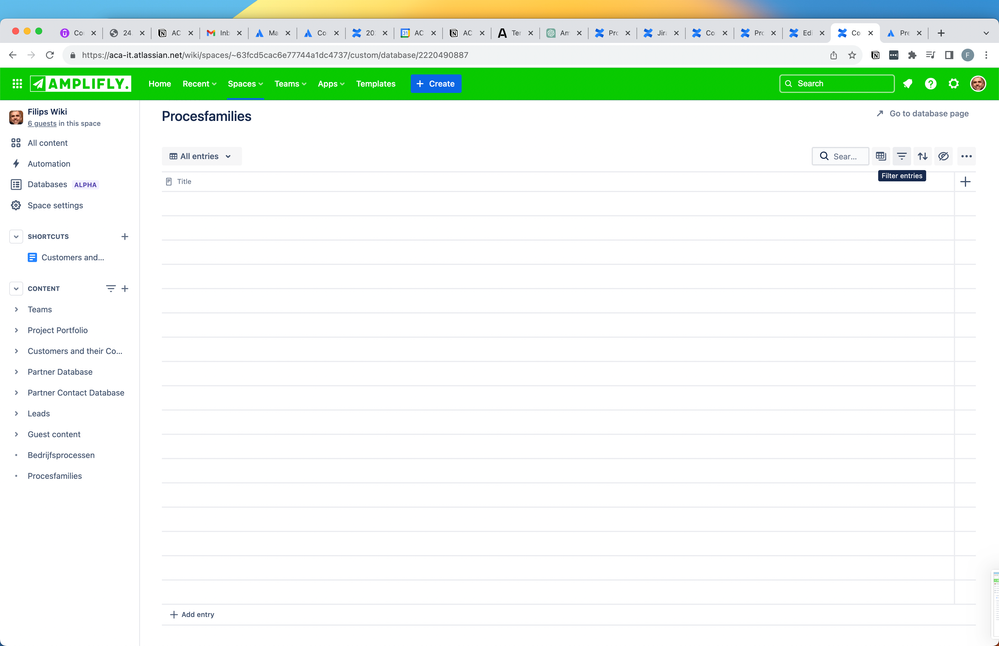Click the Procesfamilies page heading
The image size is (999, 646).
pos(206,117)
